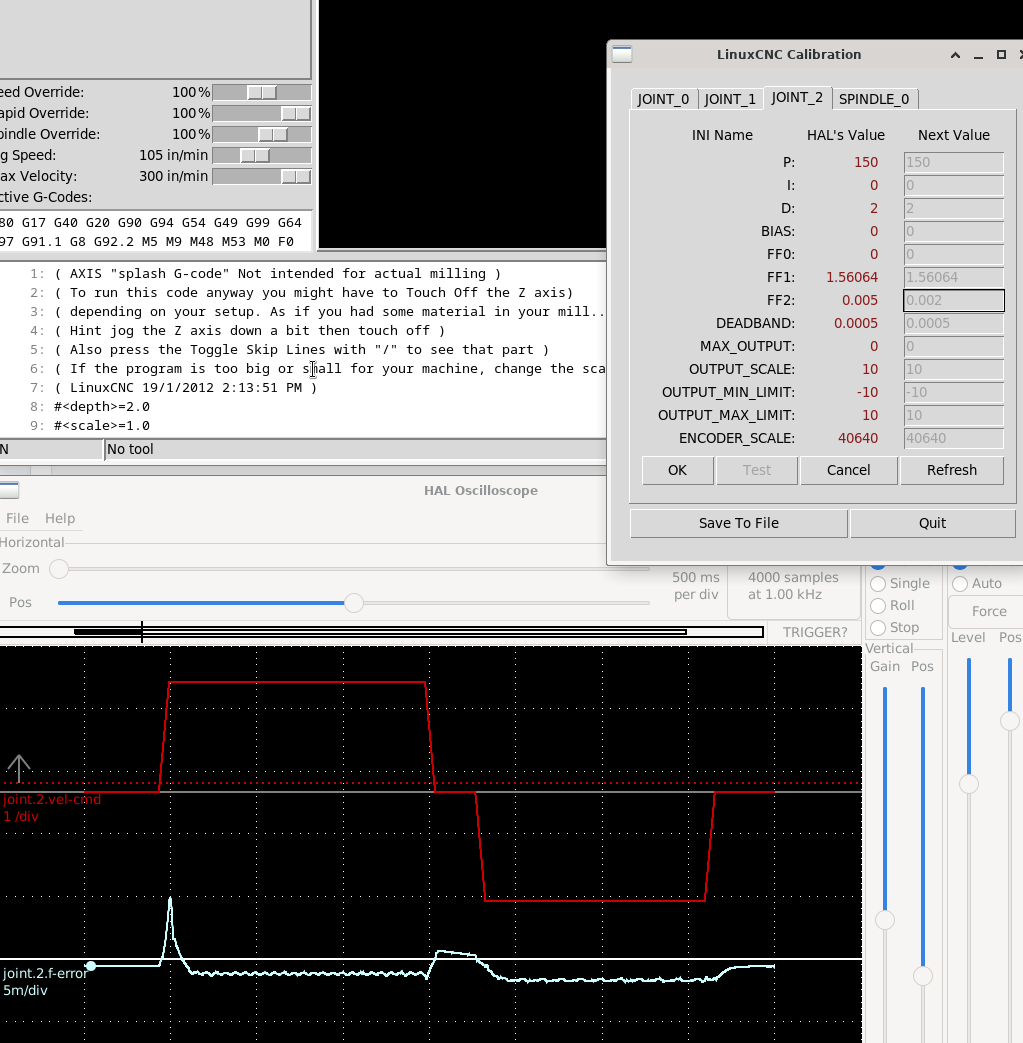The width and height of the screenshot is (1023, 1043).
Task: Click the Feed Override slider
Action: (x=261, y=92)
